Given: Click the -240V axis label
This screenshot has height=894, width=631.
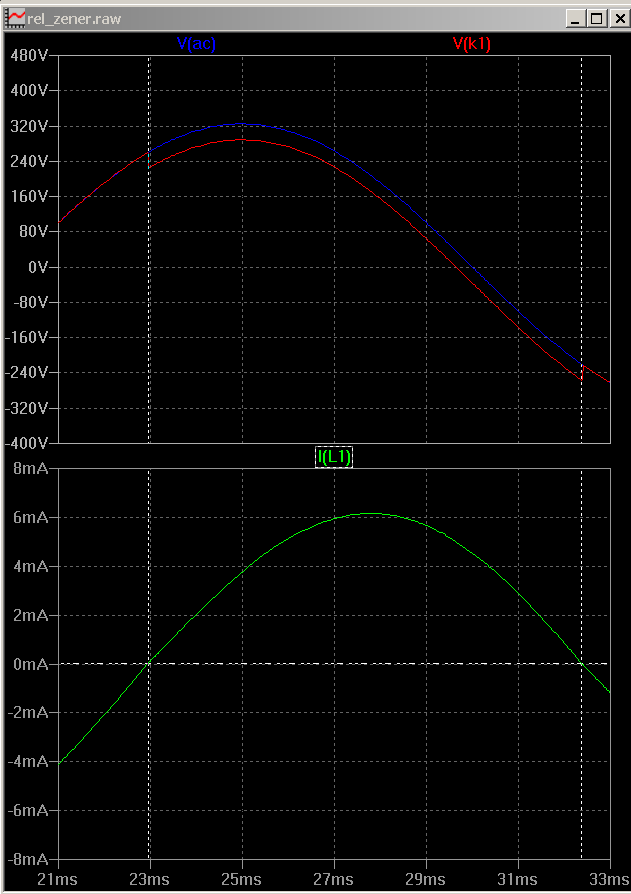Looking at the screenshot, I should point(26,372).
